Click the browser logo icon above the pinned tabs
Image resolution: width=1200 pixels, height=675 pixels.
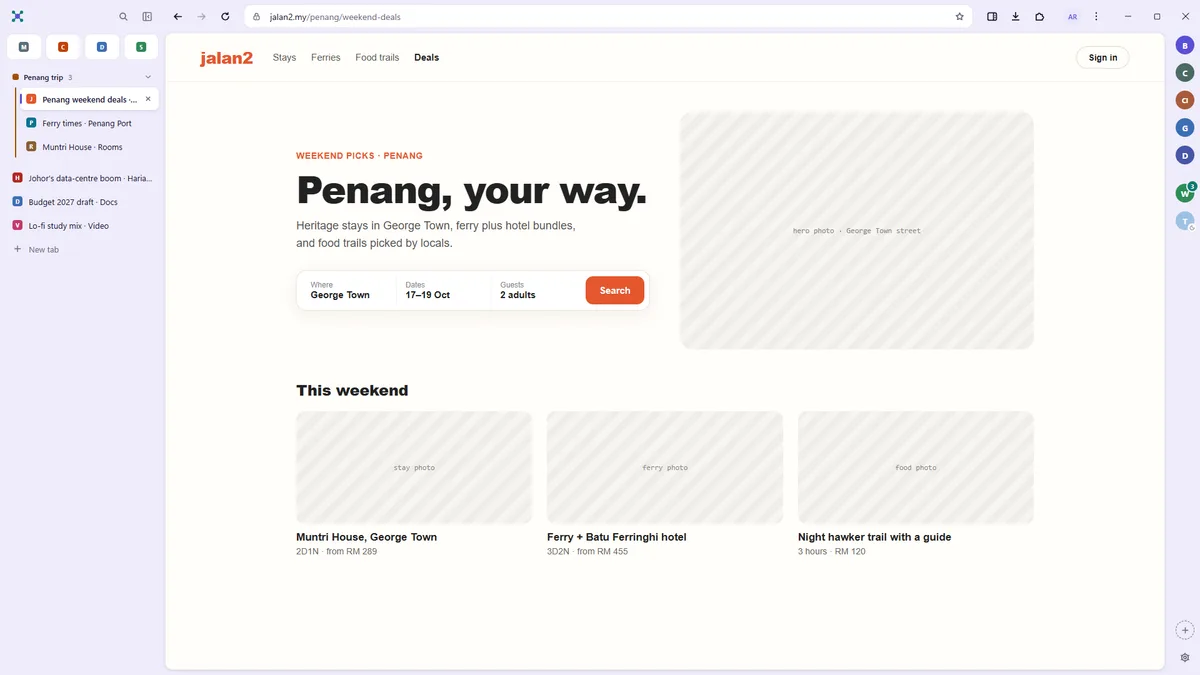tap(17, 17)
